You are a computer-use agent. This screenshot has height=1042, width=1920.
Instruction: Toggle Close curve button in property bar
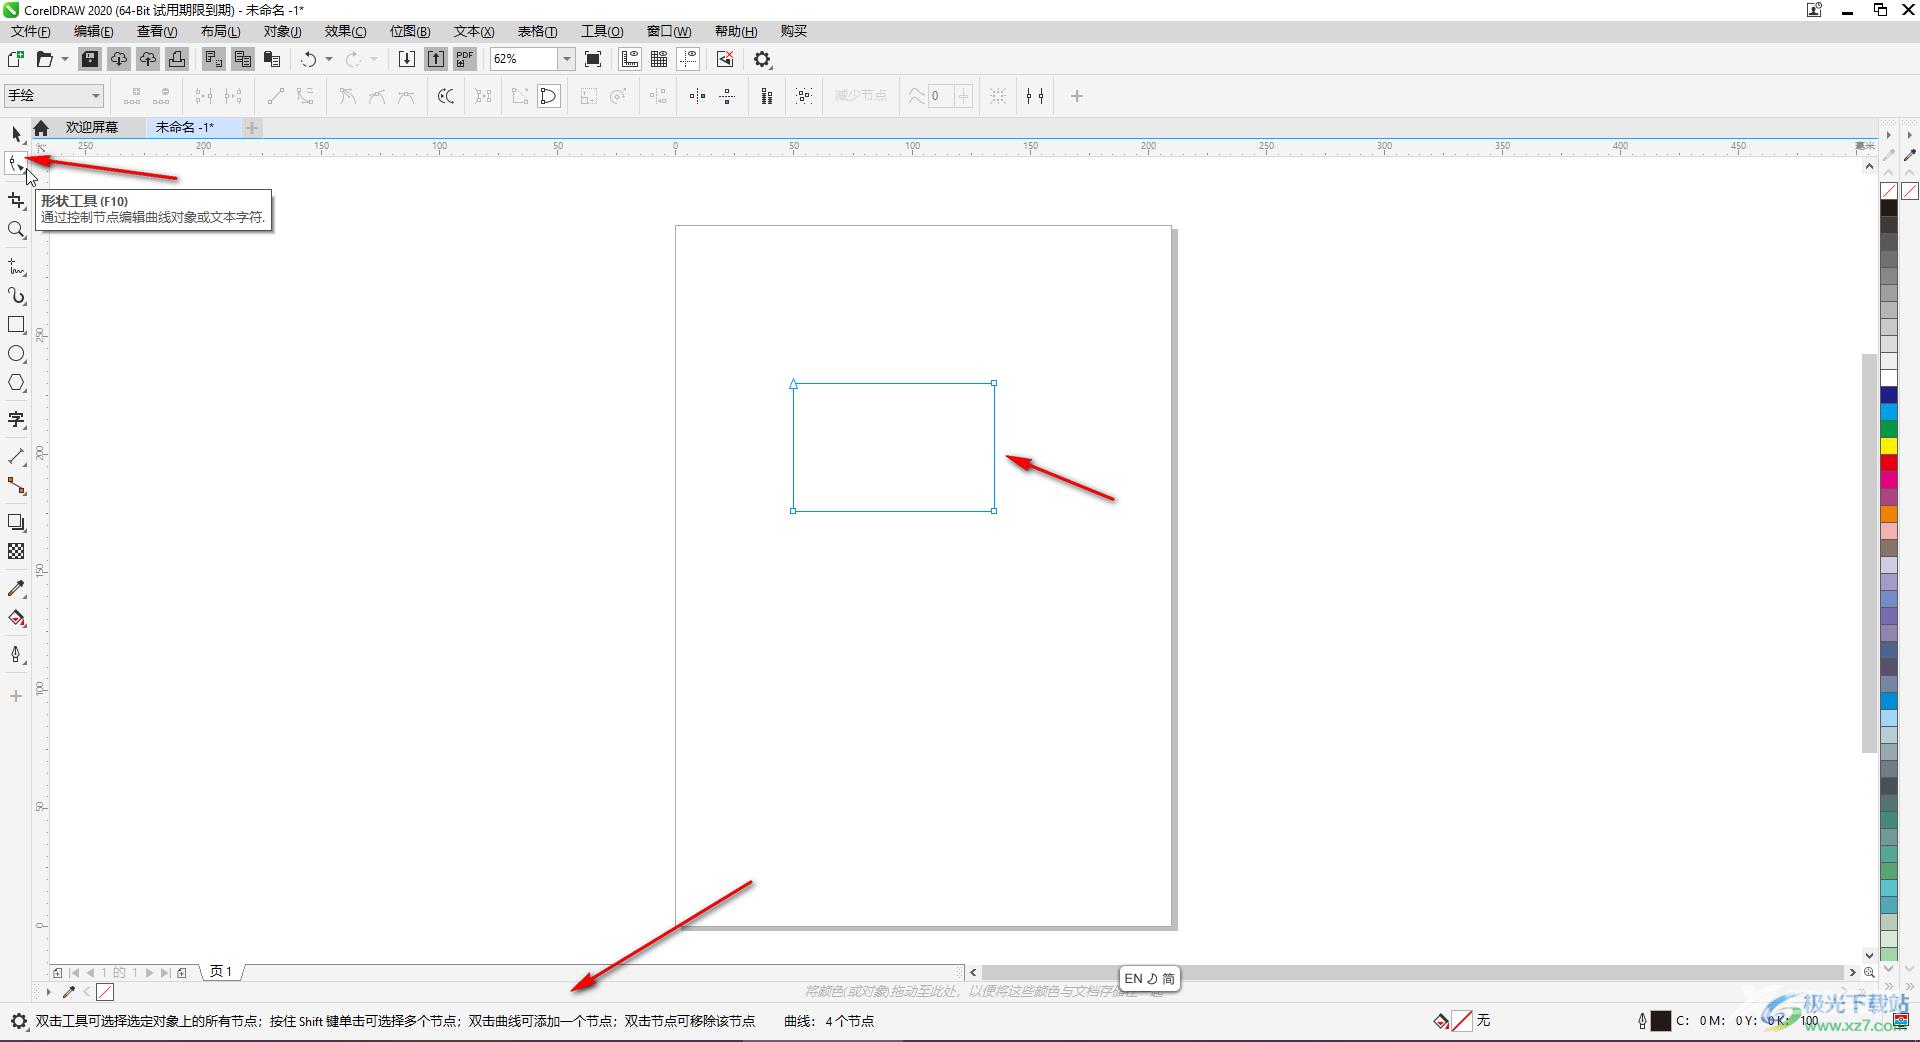click(549, 96)
